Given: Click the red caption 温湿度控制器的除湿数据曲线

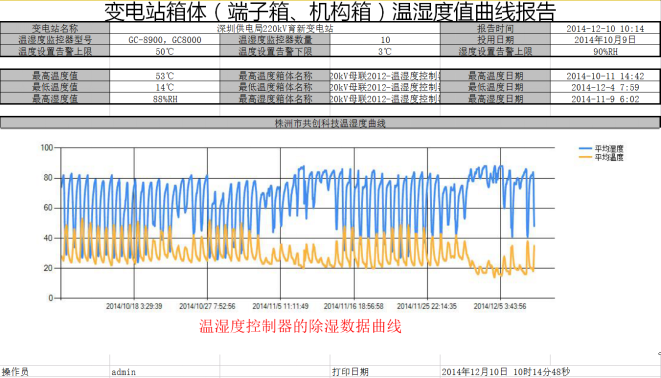Looking at the screenshot, I should coord(300,326).
